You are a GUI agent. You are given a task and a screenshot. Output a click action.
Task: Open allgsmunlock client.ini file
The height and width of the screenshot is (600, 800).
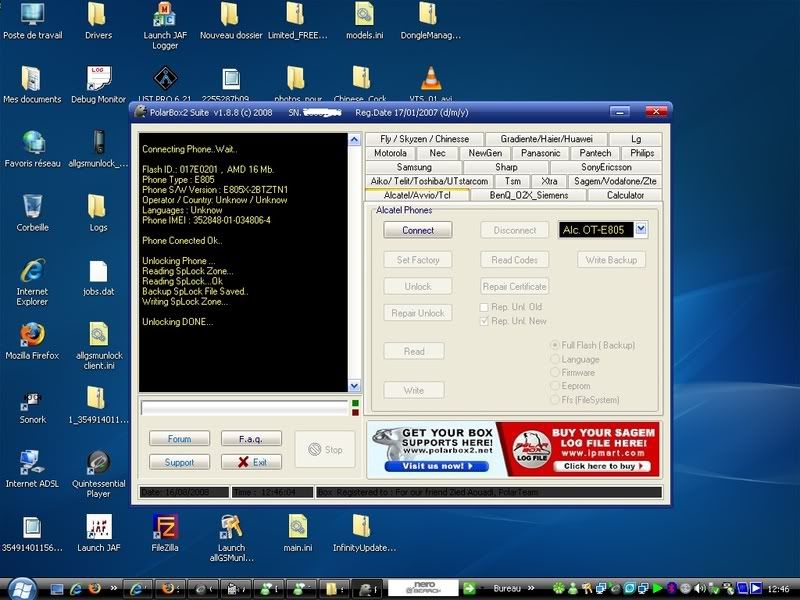point(98,346)
